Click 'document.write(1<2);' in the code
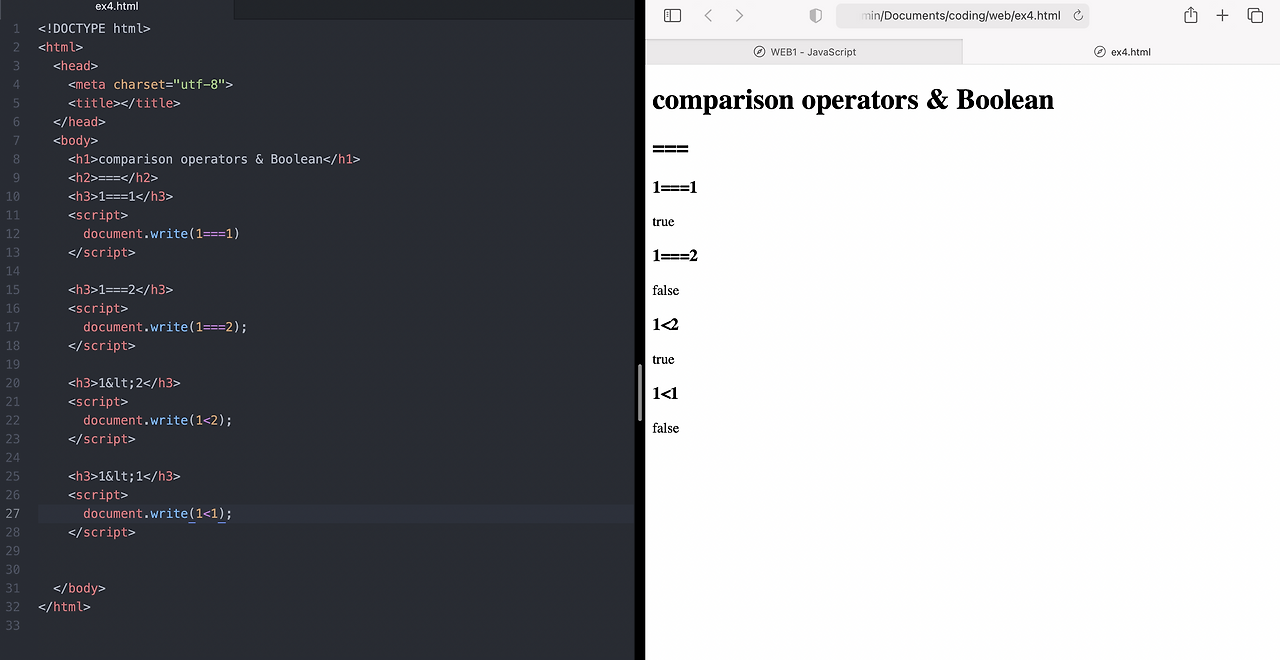This screenshot has height=660, width=1280. tap(157, 420)
